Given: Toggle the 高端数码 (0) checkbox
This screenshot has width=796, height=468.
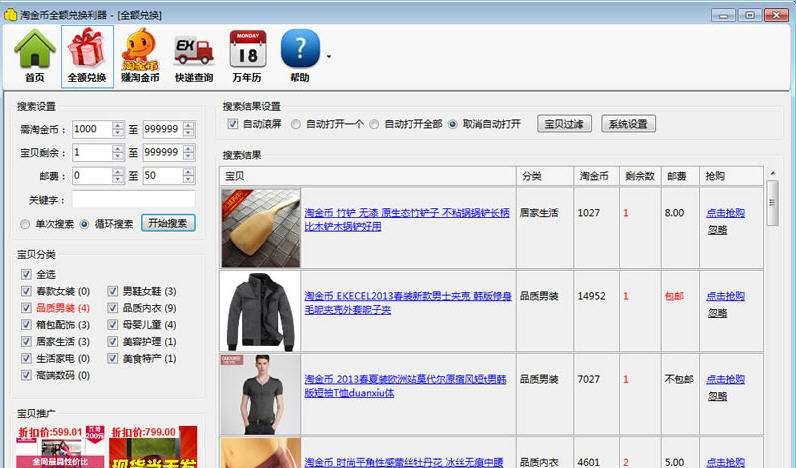Looking at the screenshot, I should 26,375.
